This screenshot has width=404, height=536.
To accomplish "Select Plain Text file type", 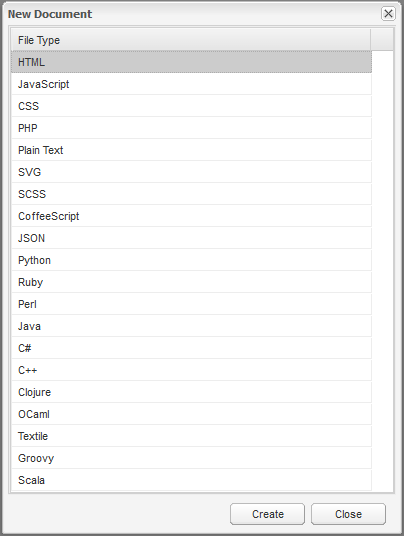I will (x=191, y=150).
